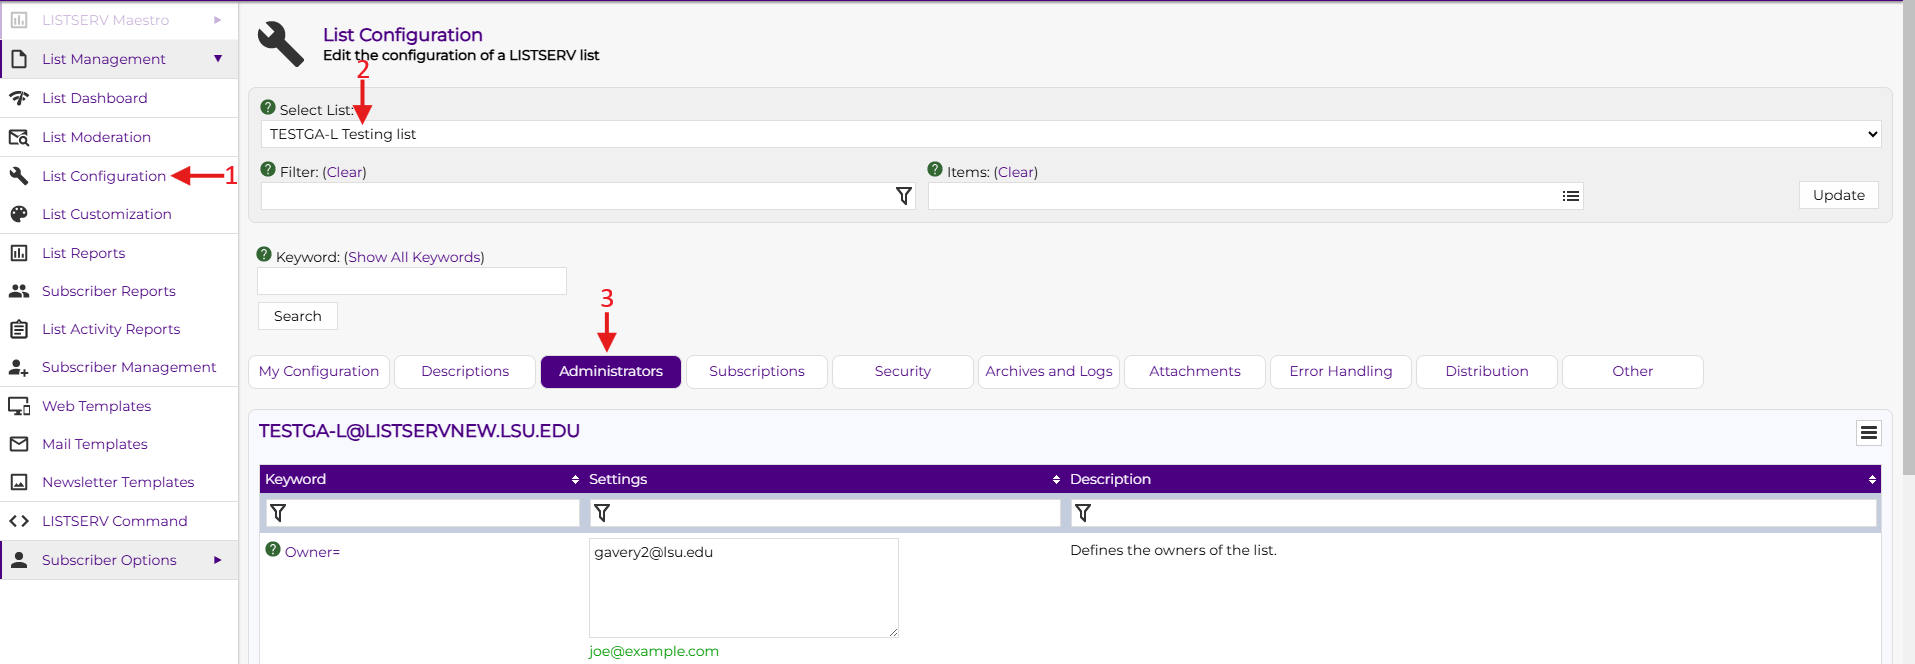Click the Show All Keywords link

tap(414, 257)
